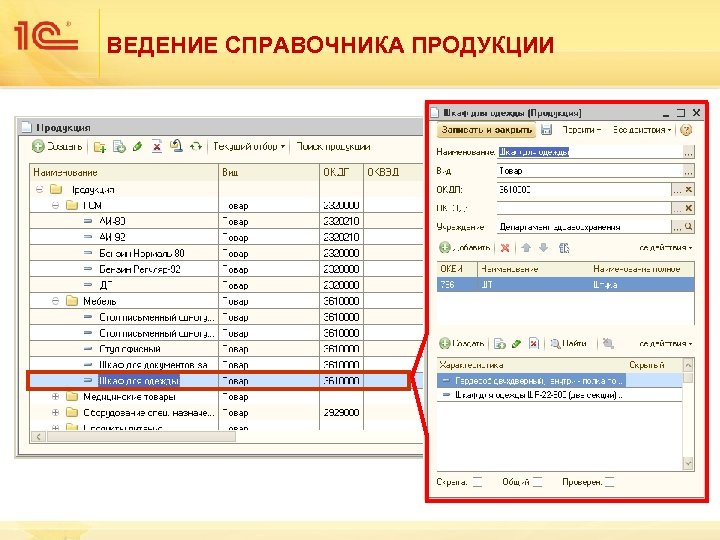
Task: Click the magnifier open icon of Учреждение field
Action: [x=689, y=227]
